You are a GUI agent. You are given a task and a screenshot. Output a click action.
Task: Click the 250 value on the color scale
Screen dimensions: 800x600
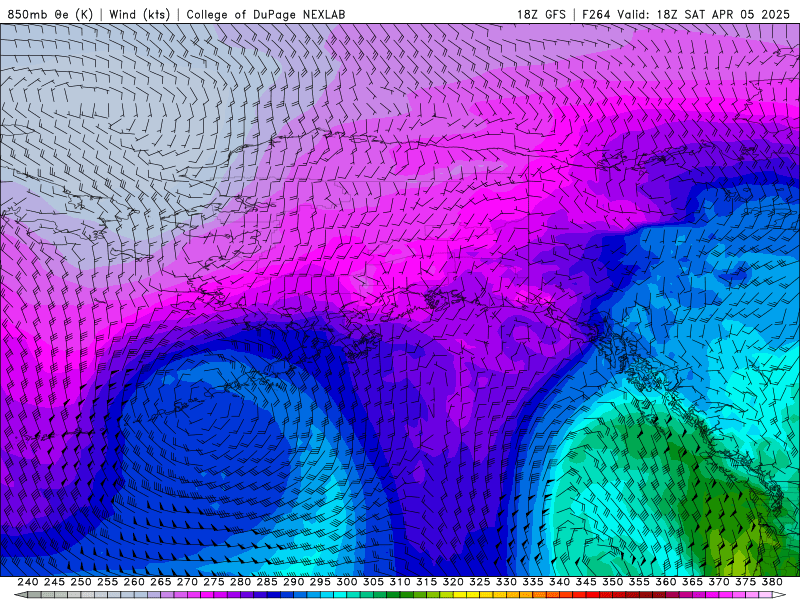pyautogui.click(x=81, y=582)
